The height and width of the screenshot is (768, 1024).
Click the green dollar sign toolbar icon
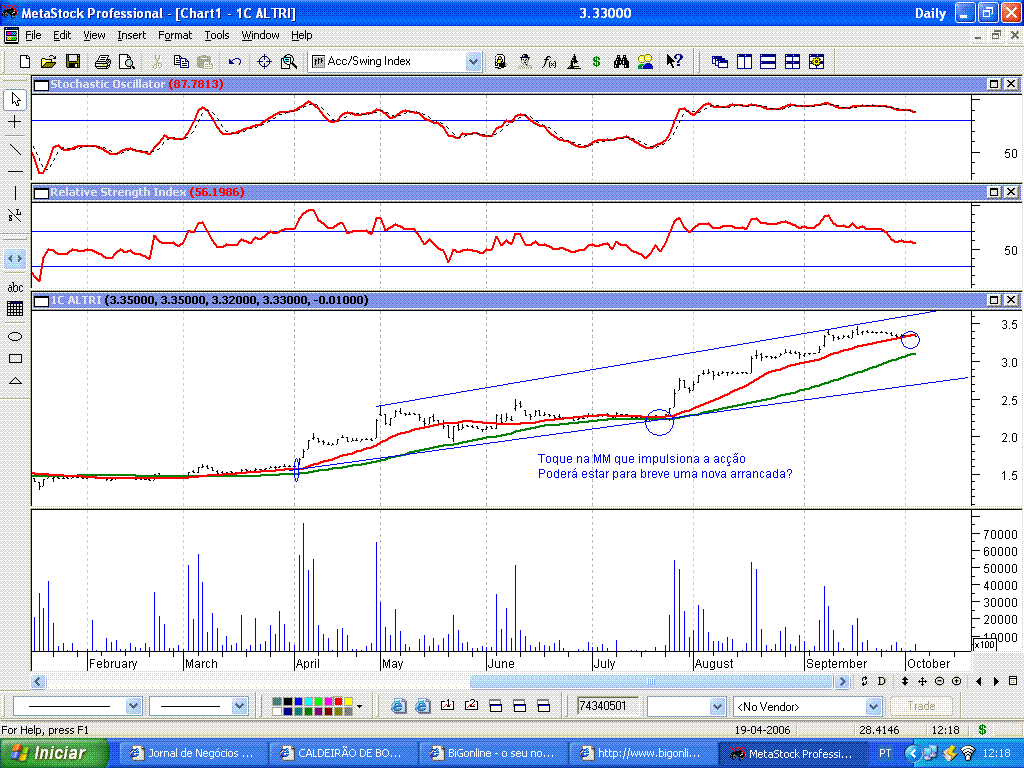coord(596,61)
